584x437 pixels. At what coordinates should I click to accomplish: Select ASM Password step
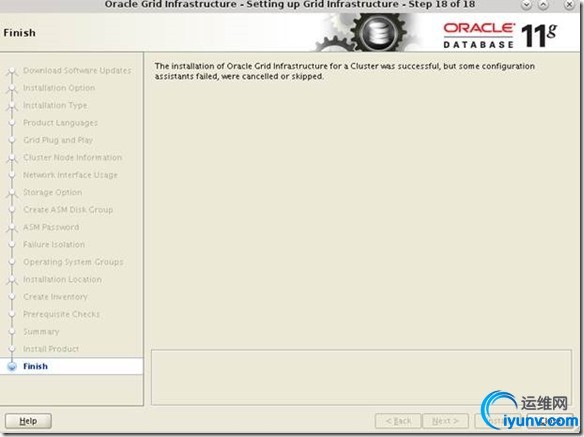click(51, 227)
